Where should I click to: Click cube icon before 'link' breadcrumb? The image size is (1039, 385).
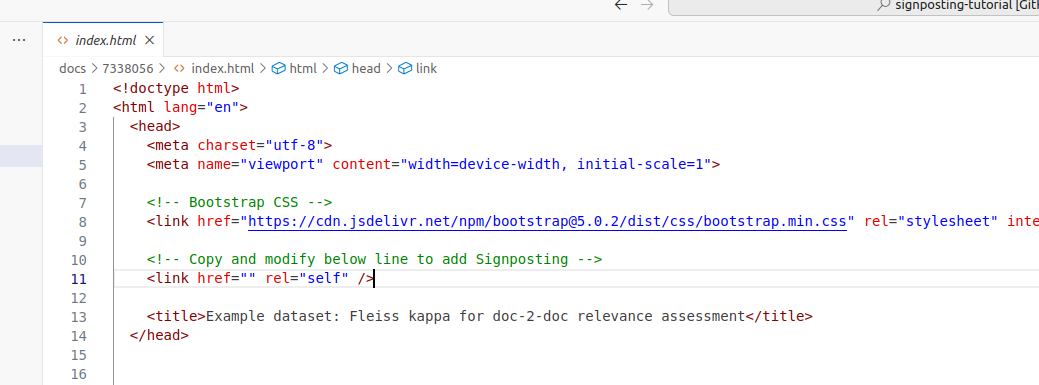click(x=405, y=68)
